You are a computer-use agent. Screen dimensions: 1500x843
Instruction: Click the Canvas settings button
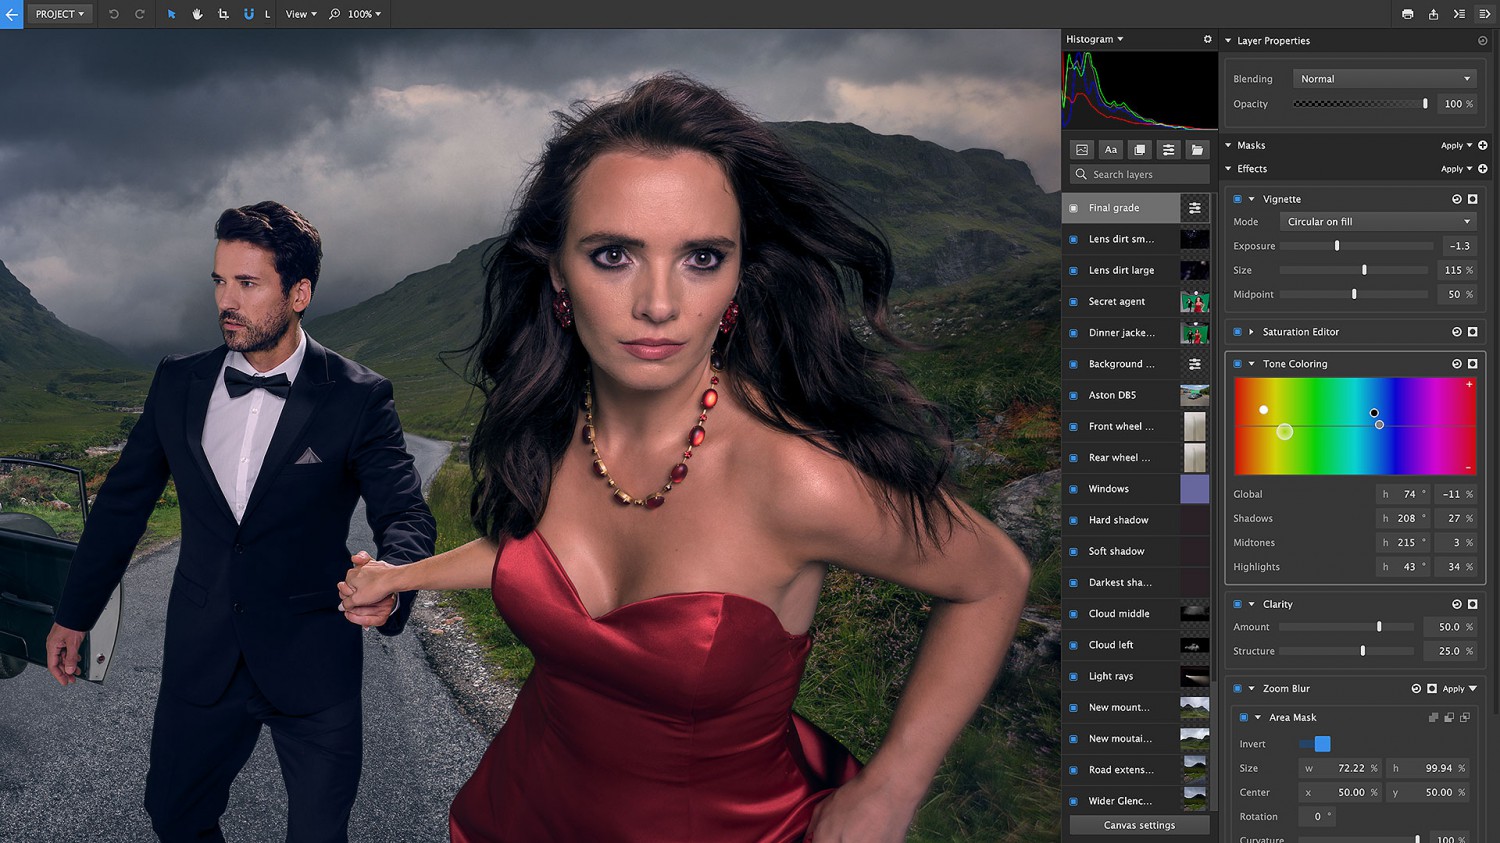(1139, 825)
